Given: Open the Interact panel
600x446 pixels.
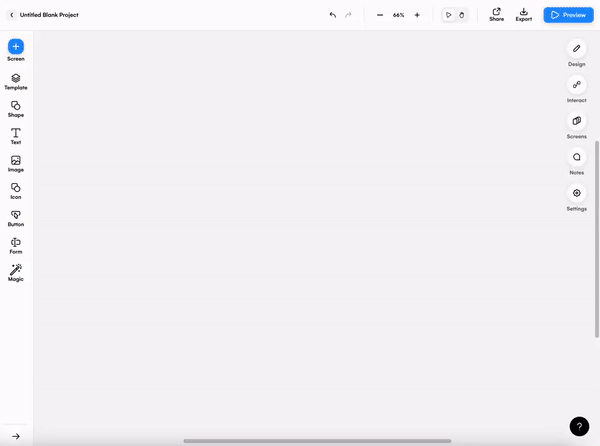Looking at the screenshot, I should click(577, 85).
